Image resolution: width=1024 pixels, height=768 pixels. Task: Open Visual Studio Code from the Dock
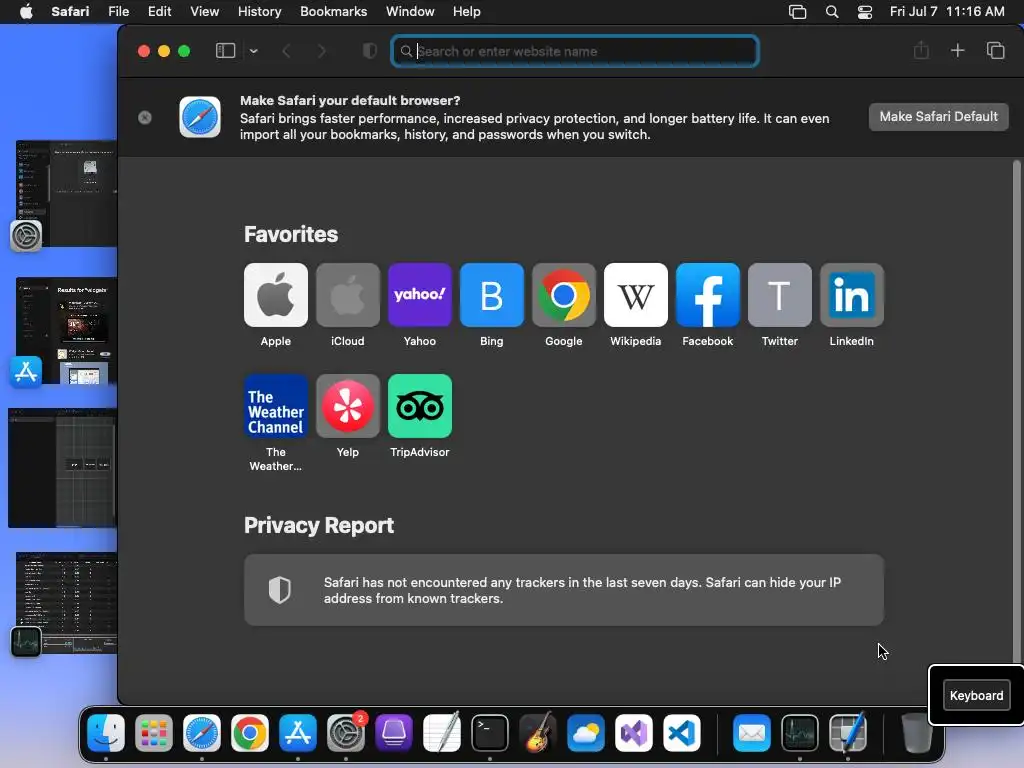point(682,733)
